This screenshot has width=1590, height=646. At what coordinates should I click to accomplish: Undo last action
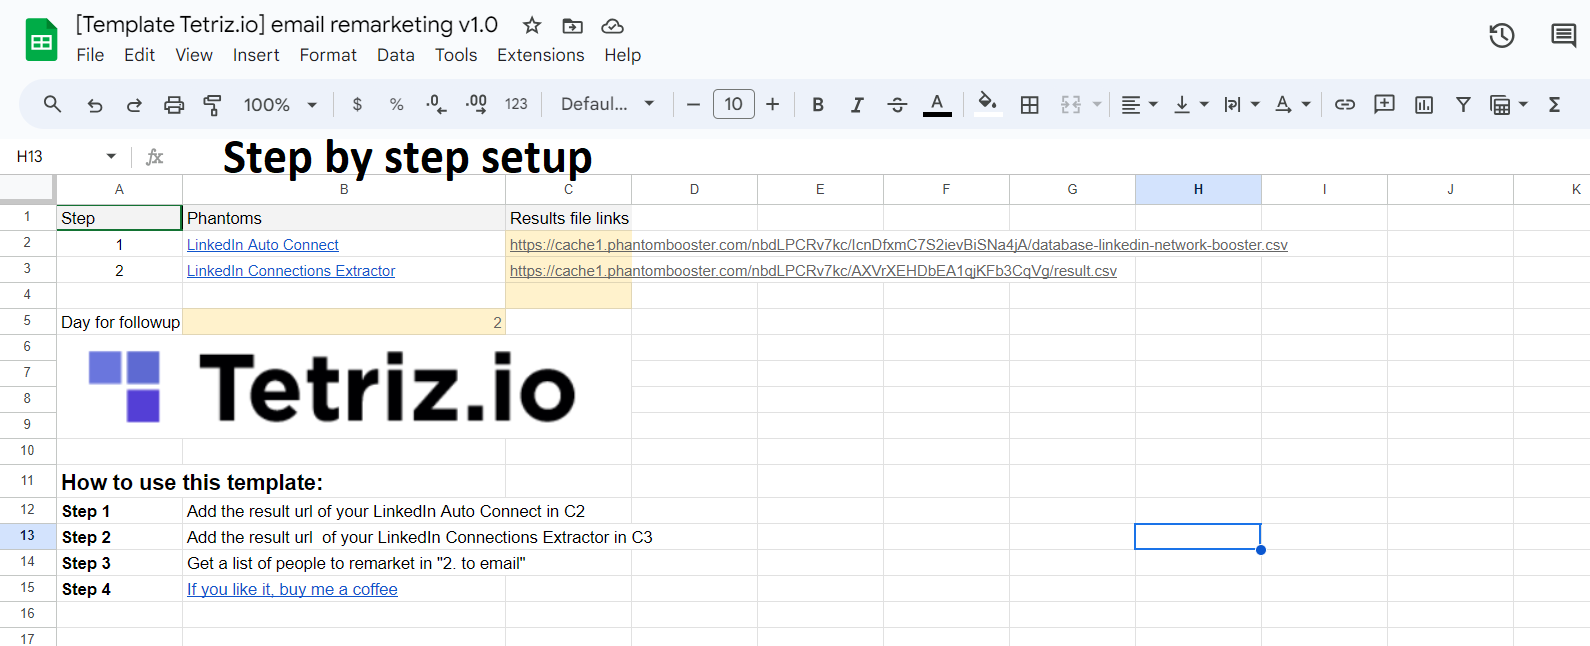pos(94,104)
